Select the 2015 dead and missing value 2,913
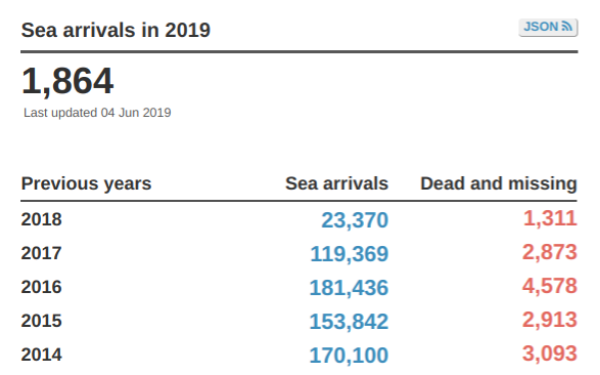The image size is (600, 375). [x=549, y=320]
